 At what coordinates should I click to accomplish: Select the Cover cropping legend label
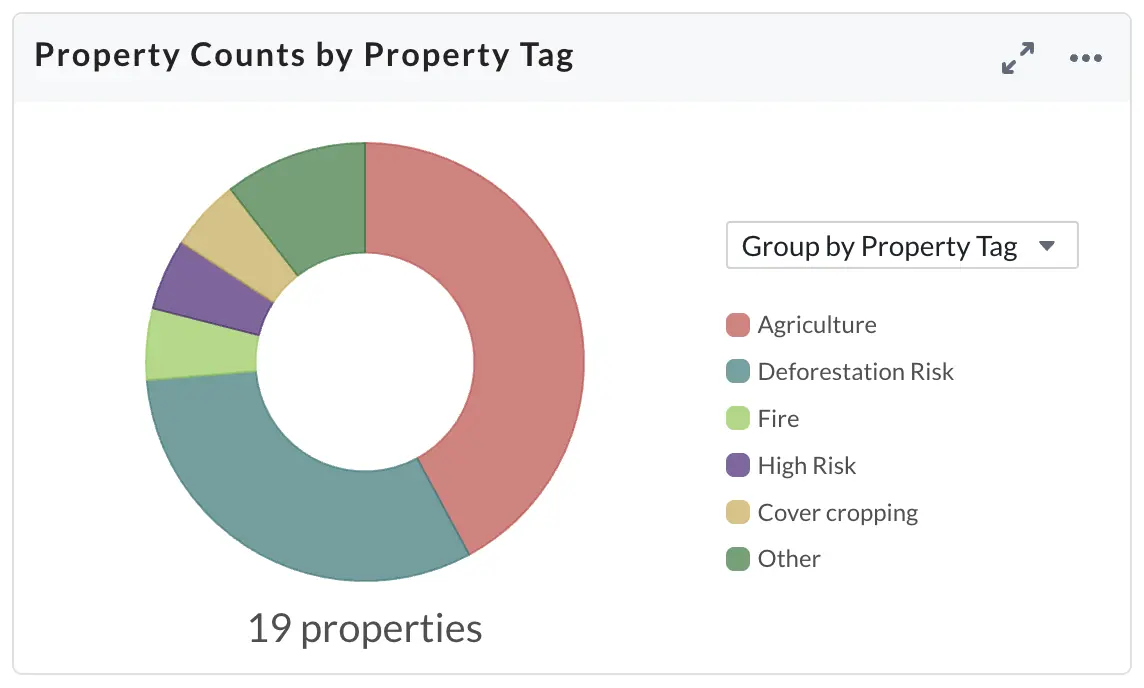point(838,513)
